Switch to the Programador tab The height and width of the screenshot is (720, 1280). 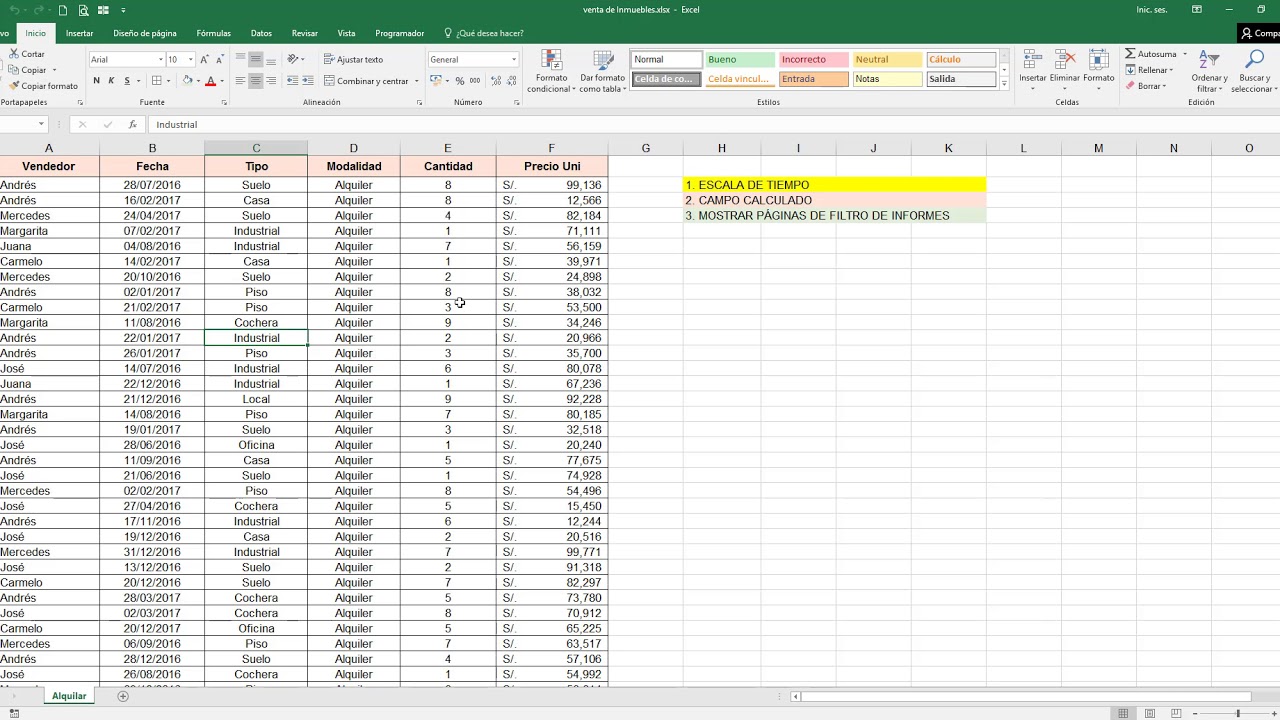[x=399, y=33]
